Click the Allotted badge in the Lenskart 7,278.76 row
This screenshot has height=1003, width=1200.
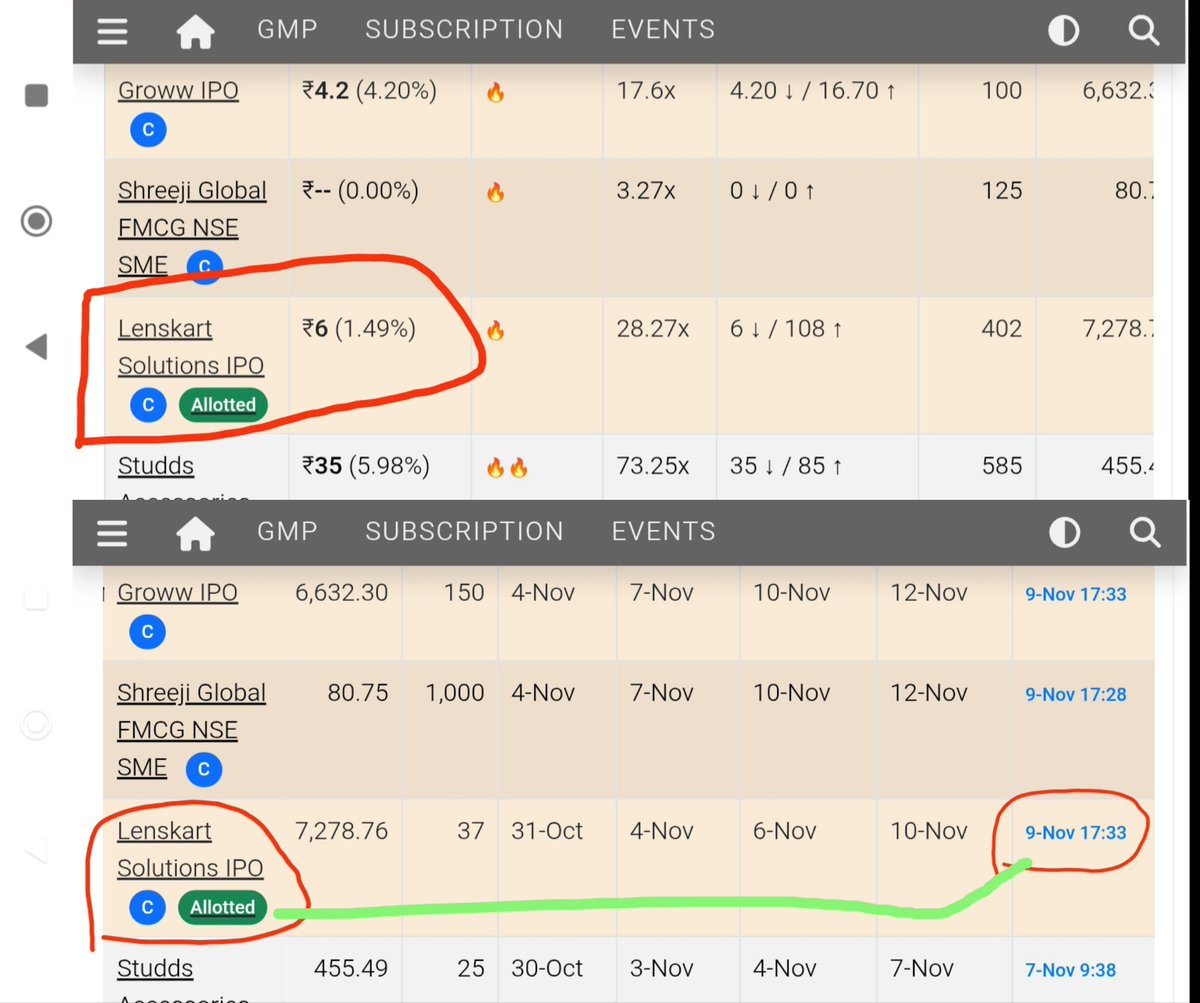pos(223,907)
